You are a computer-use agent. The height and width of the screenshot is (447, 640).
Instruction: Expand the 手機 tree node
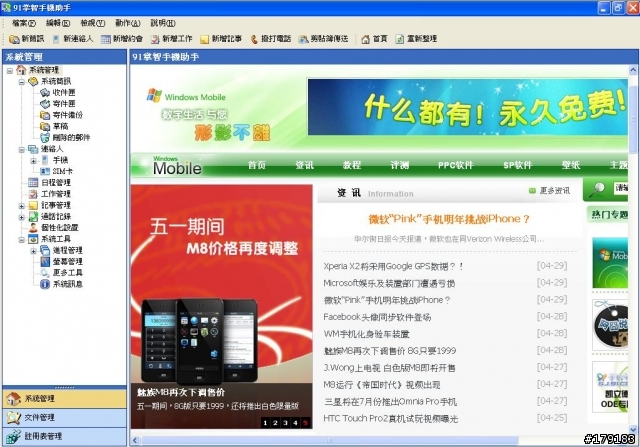pyautogui.click(x=33, y=161)
